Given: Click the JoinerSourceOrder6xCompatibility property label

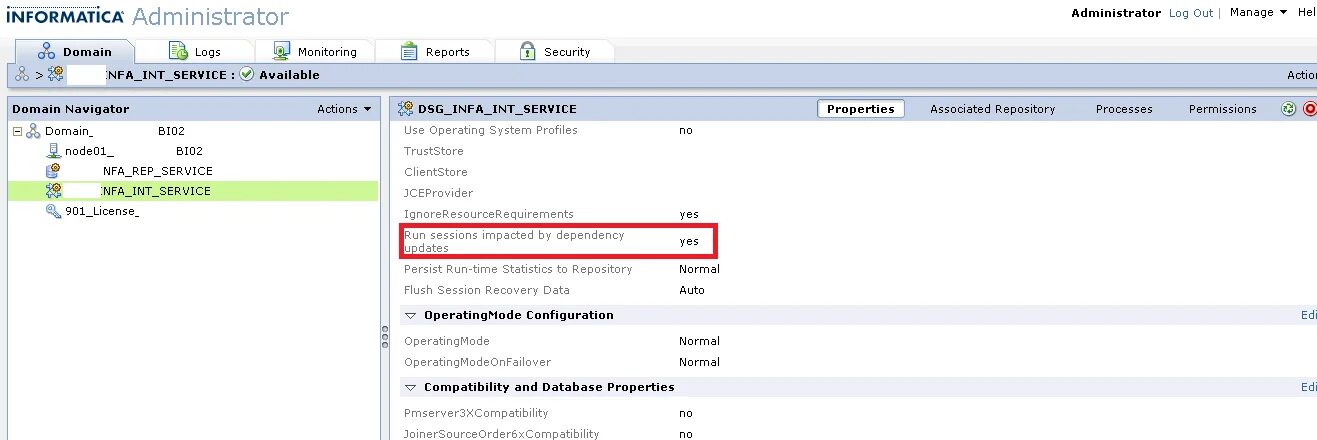Looking at the screenshot, I should tap(502, 434).
